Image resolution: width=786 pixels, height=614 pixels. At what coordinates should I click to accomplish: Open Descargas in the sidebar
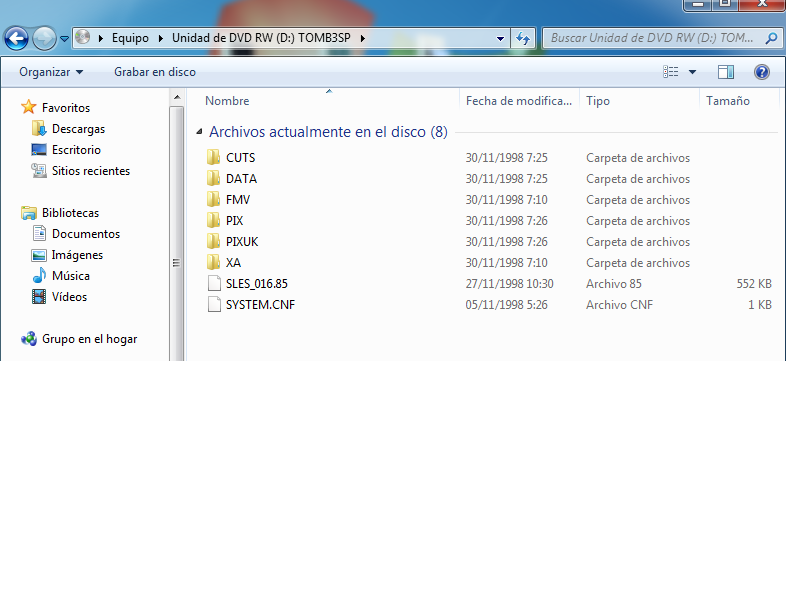point(79,129)
